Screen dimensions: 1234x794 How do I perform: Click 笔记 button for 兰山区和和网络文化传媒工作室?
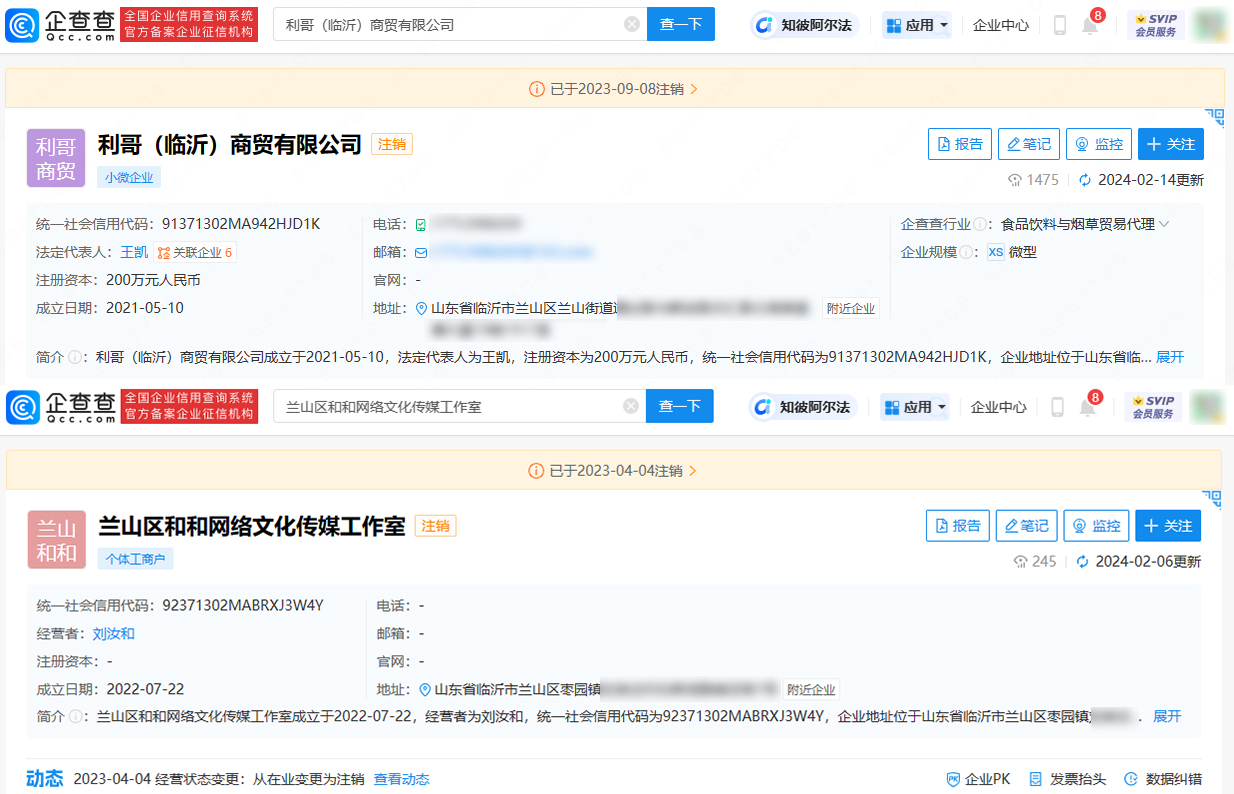(x=1026, y=526)
